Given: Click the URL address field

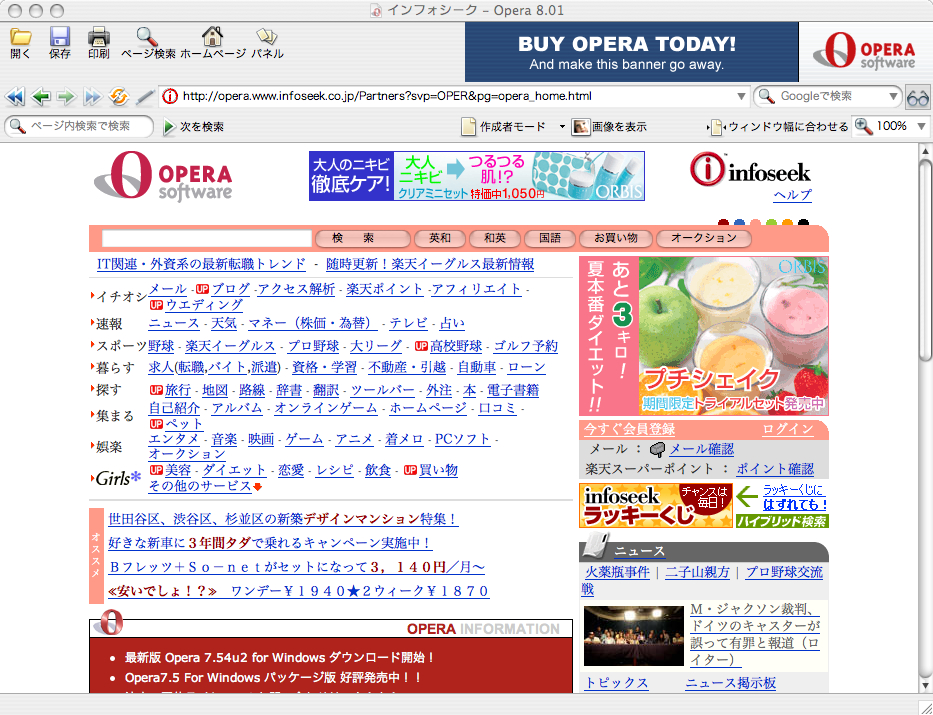Looking at the screenshot, I should click(x=455, y=96).
